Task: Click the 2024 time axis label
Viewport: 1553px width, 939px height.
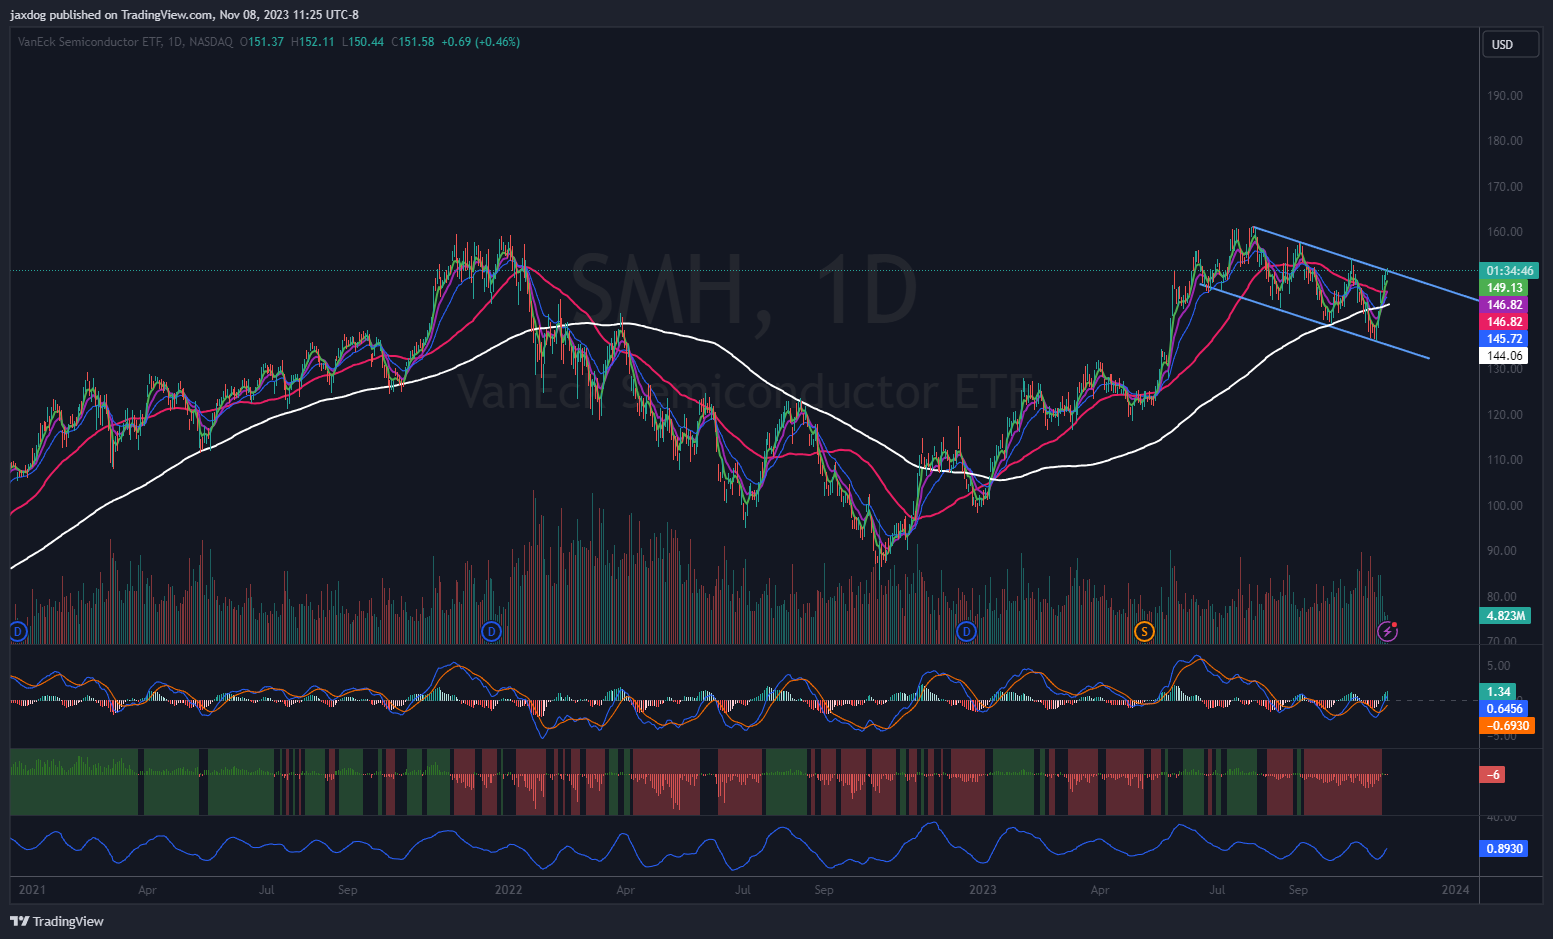Action: click(1456, 890)
